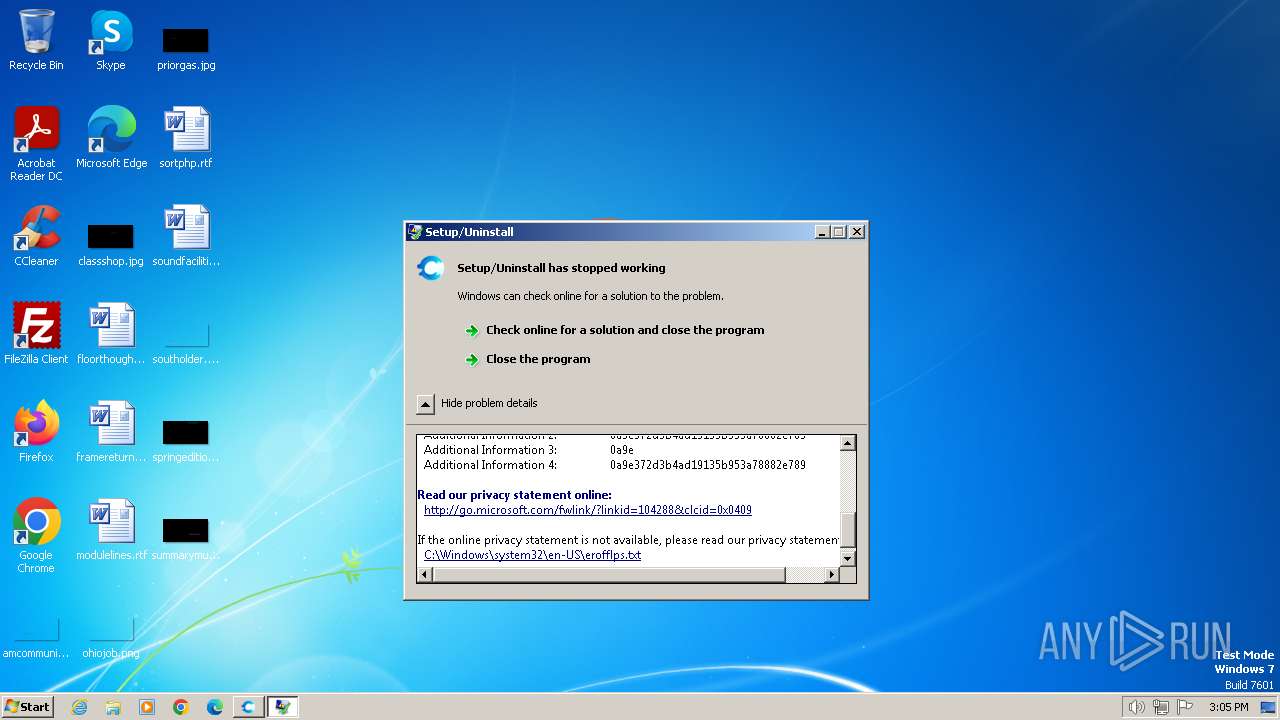
Task: Select the floorthough... document icon
Action: click(111, 333)
